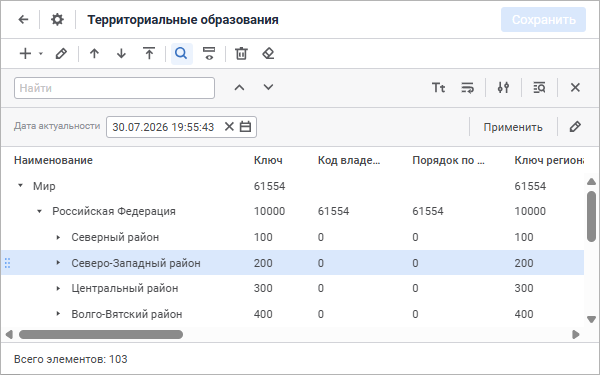Click the drag handle on Северо-Западный row
The height and width of the screenshot is (375, 600).
click(7, 263)
